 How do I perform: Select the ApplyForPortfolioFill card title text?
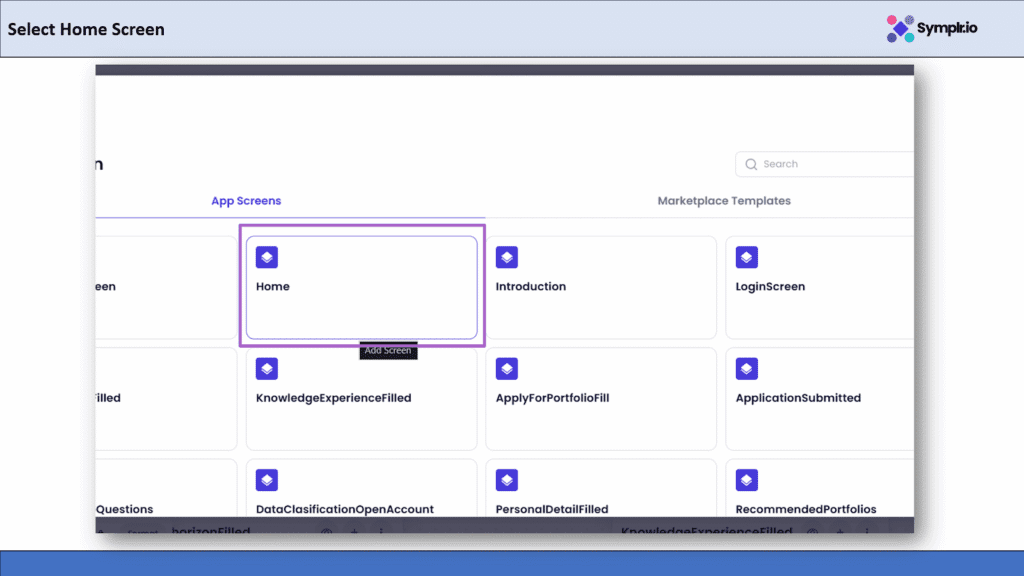coord(552,398)
